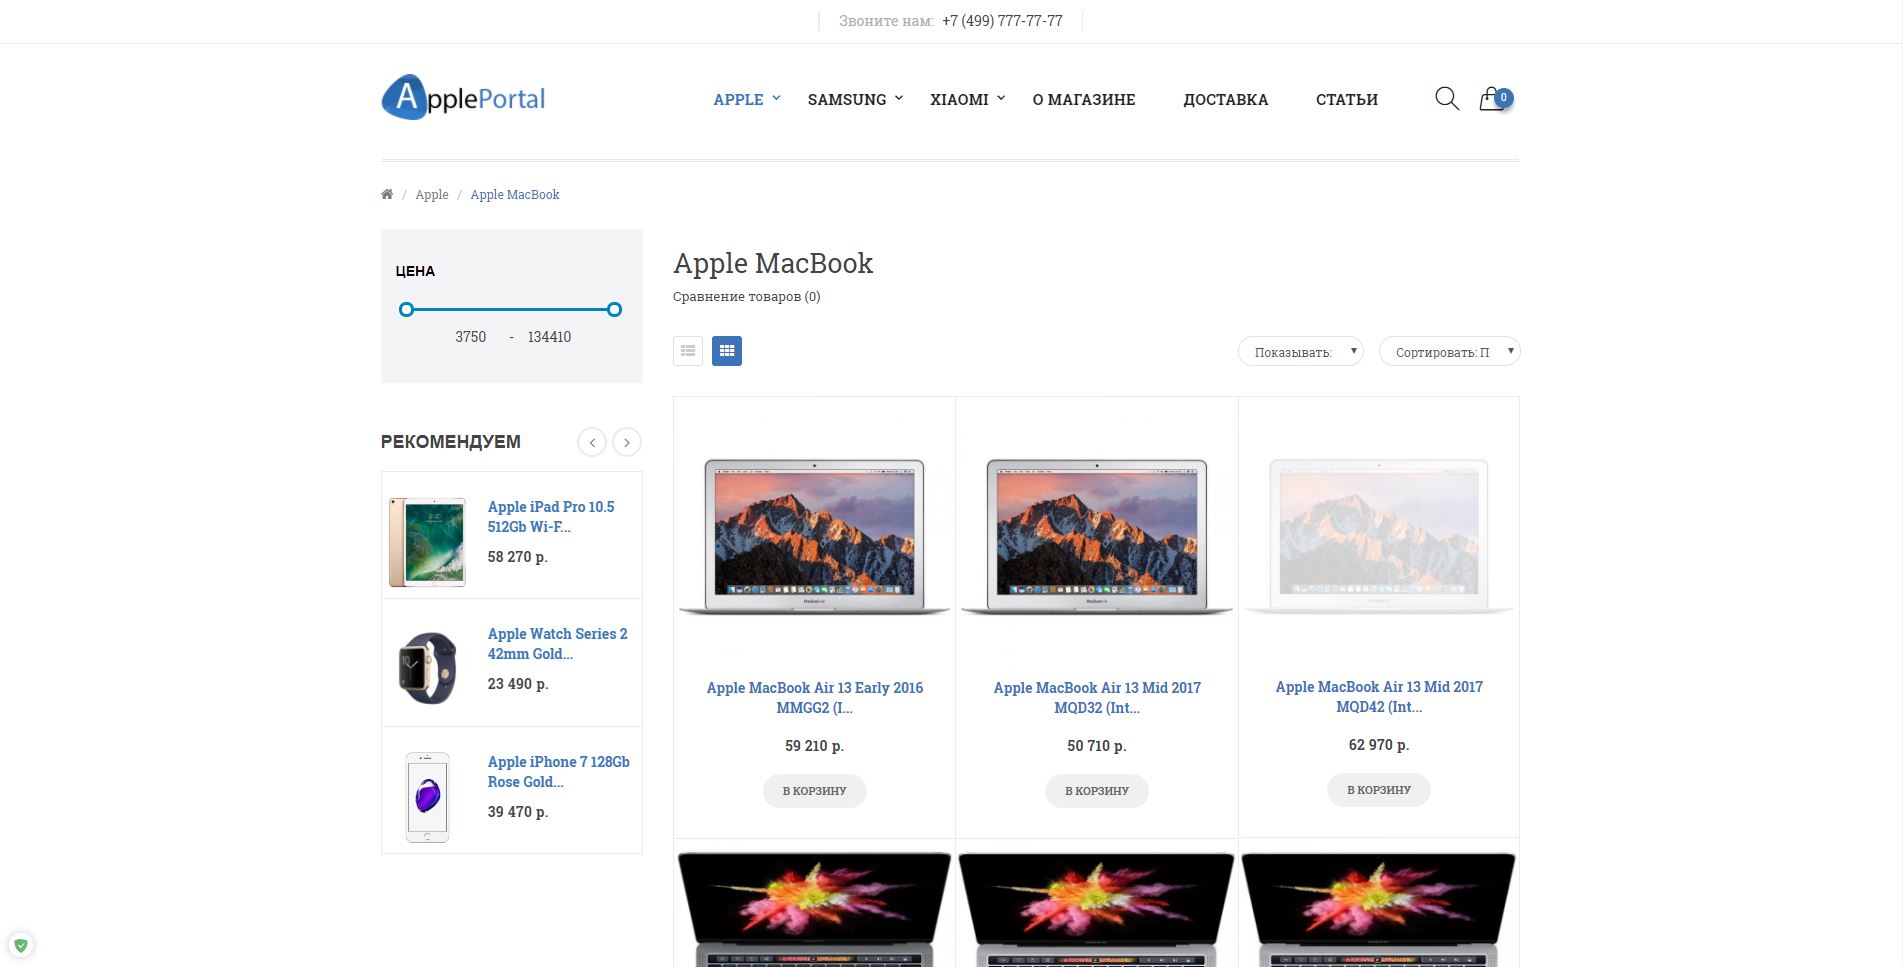The height and width of the screenshot is (967, 1903).
Task: Show previous recommended products
Action: 592,442
